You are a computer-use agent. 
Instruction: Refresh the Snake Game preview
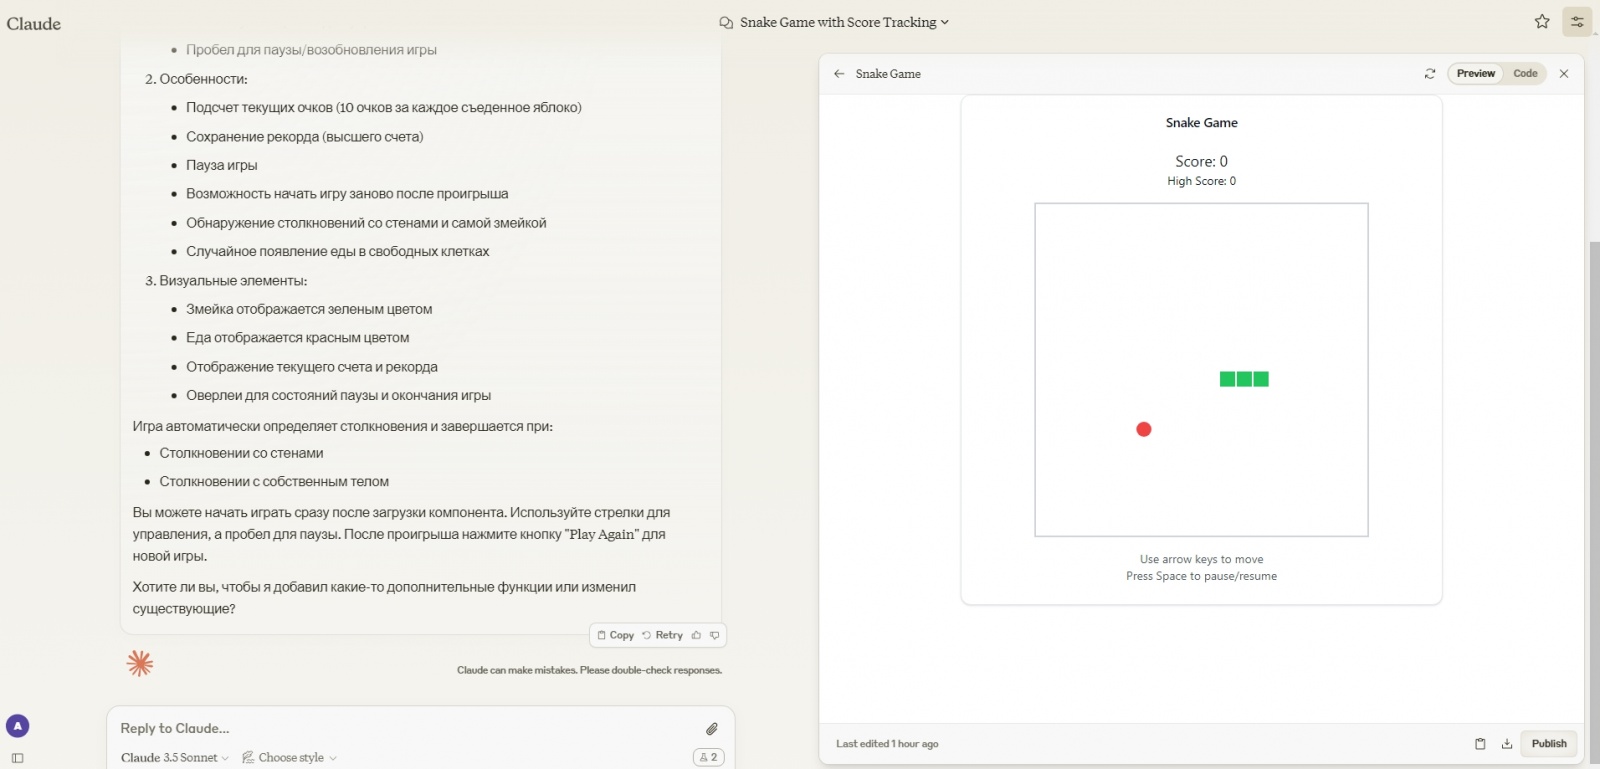pos(1430,74)
